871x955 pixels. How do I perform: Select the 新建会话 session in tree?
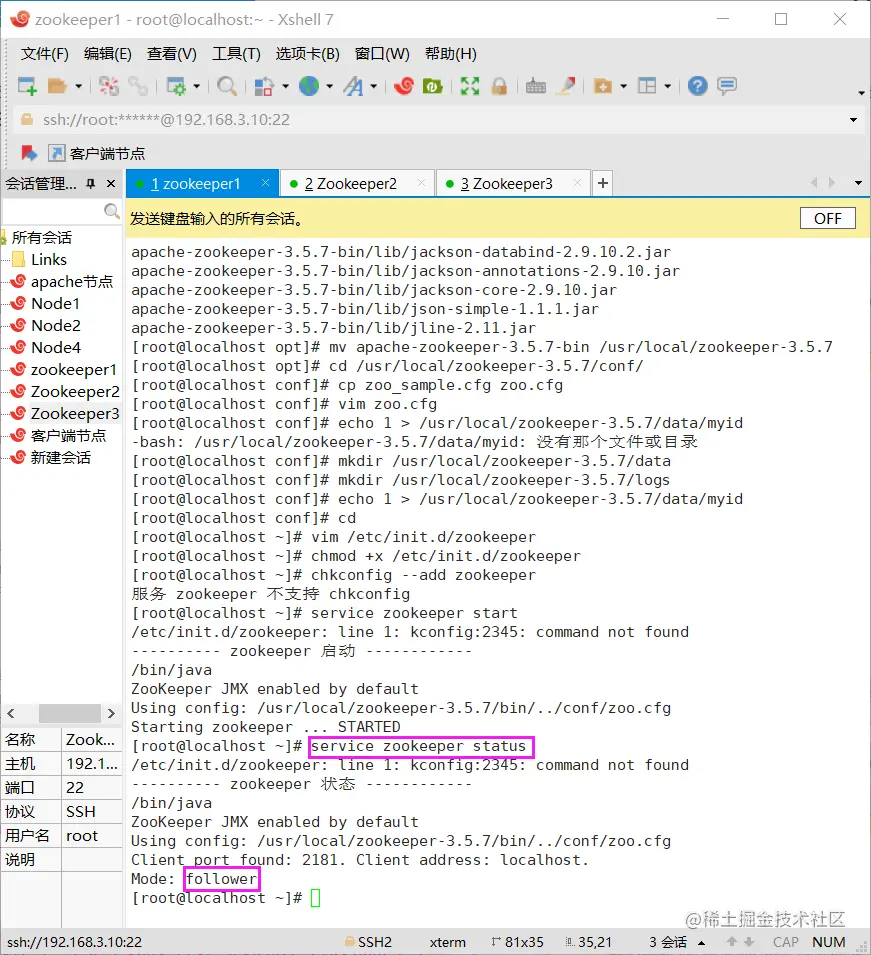(61, 457)
